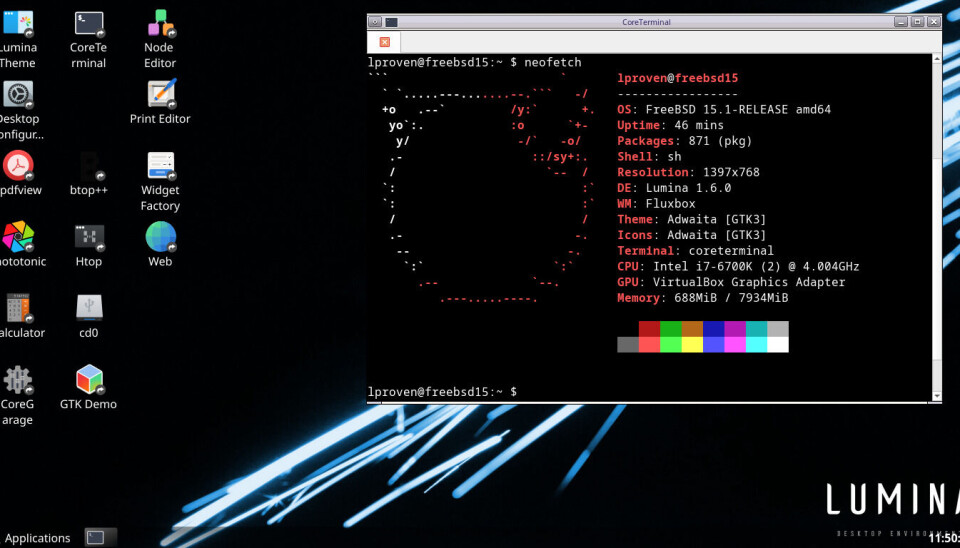Click the bright cyan color block in neofetch palette
The width and height of the screenshot is (960, 548).
click(756, 345)
